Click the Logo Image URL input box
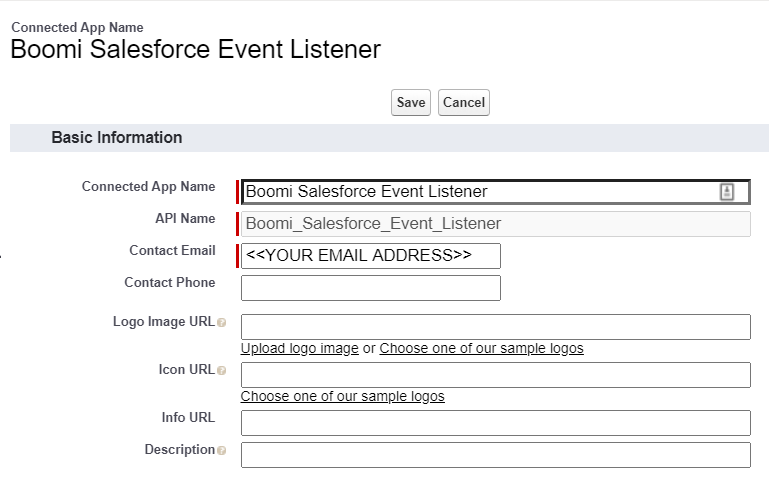Image resolution: width=769 pixels, height=480 pixels. (495, 327)
